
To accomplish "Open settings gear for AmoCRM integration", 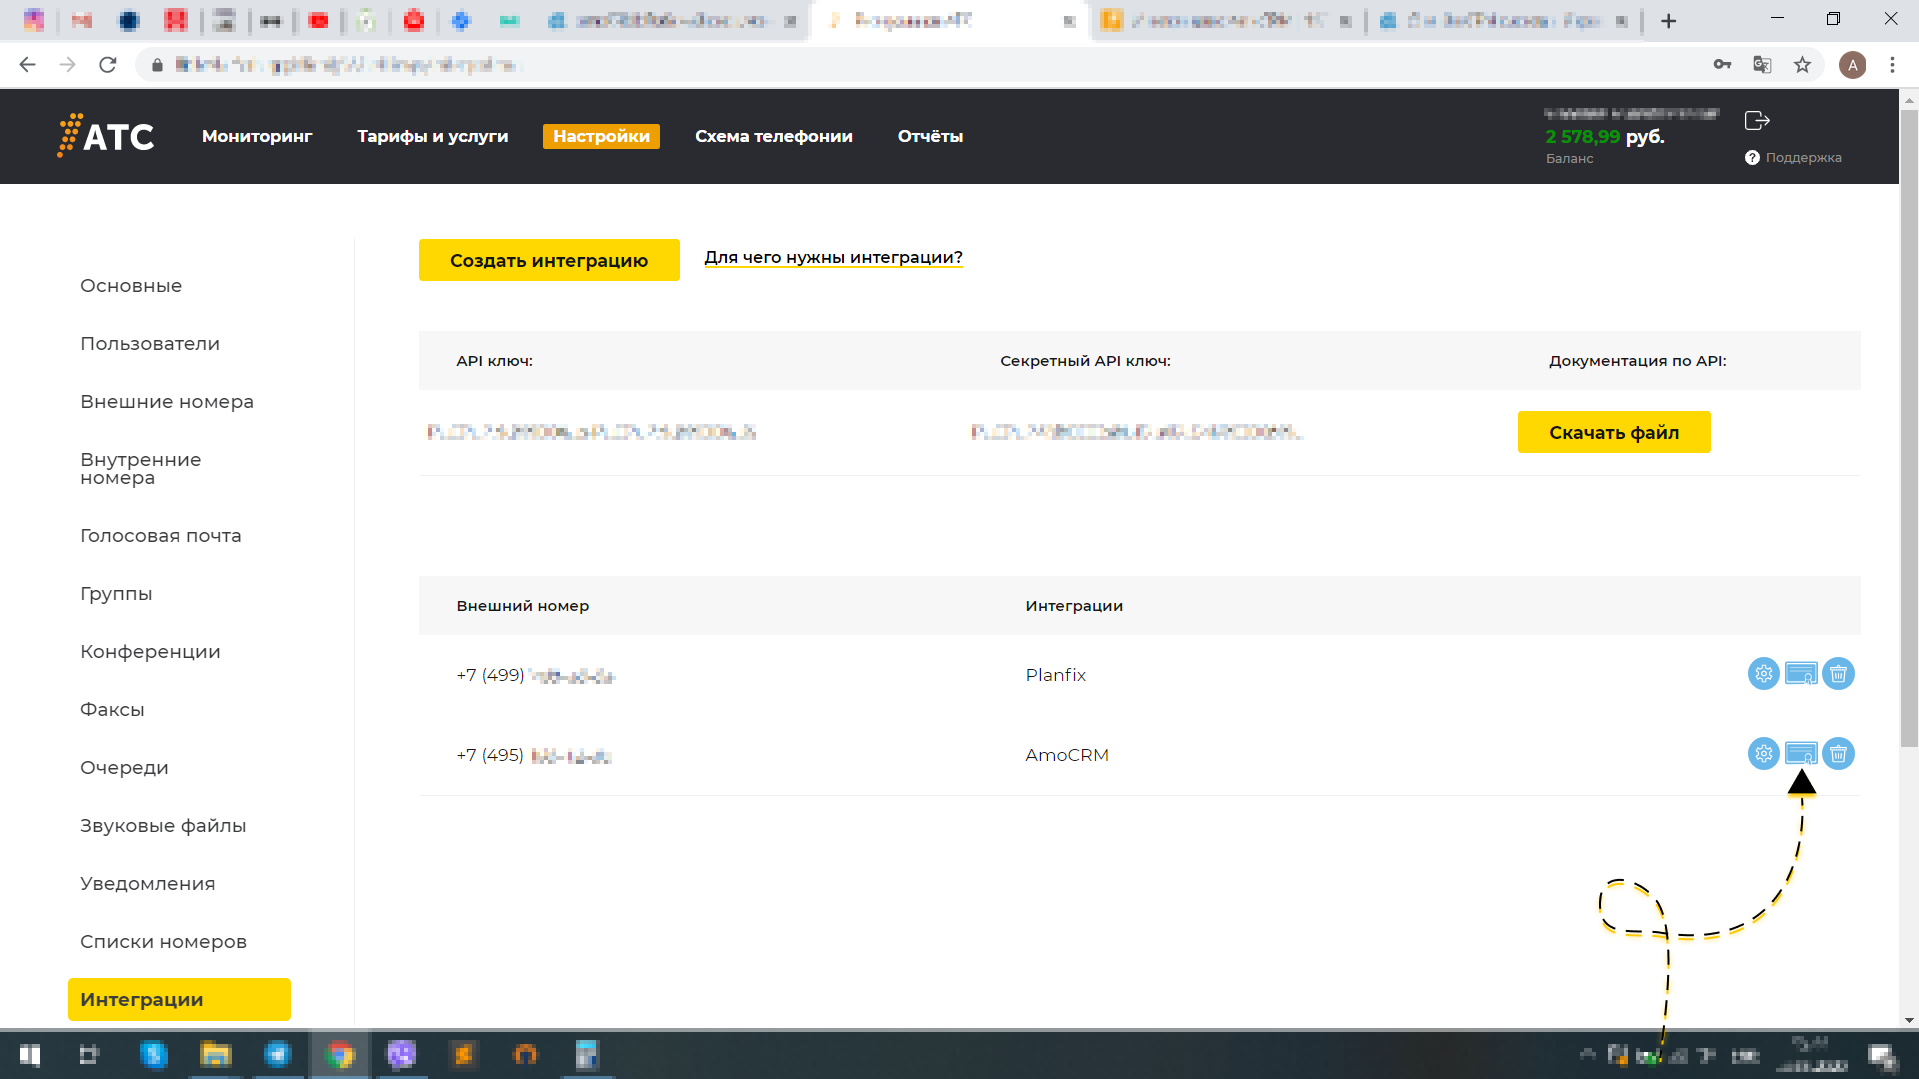I will coord(1763,754).
